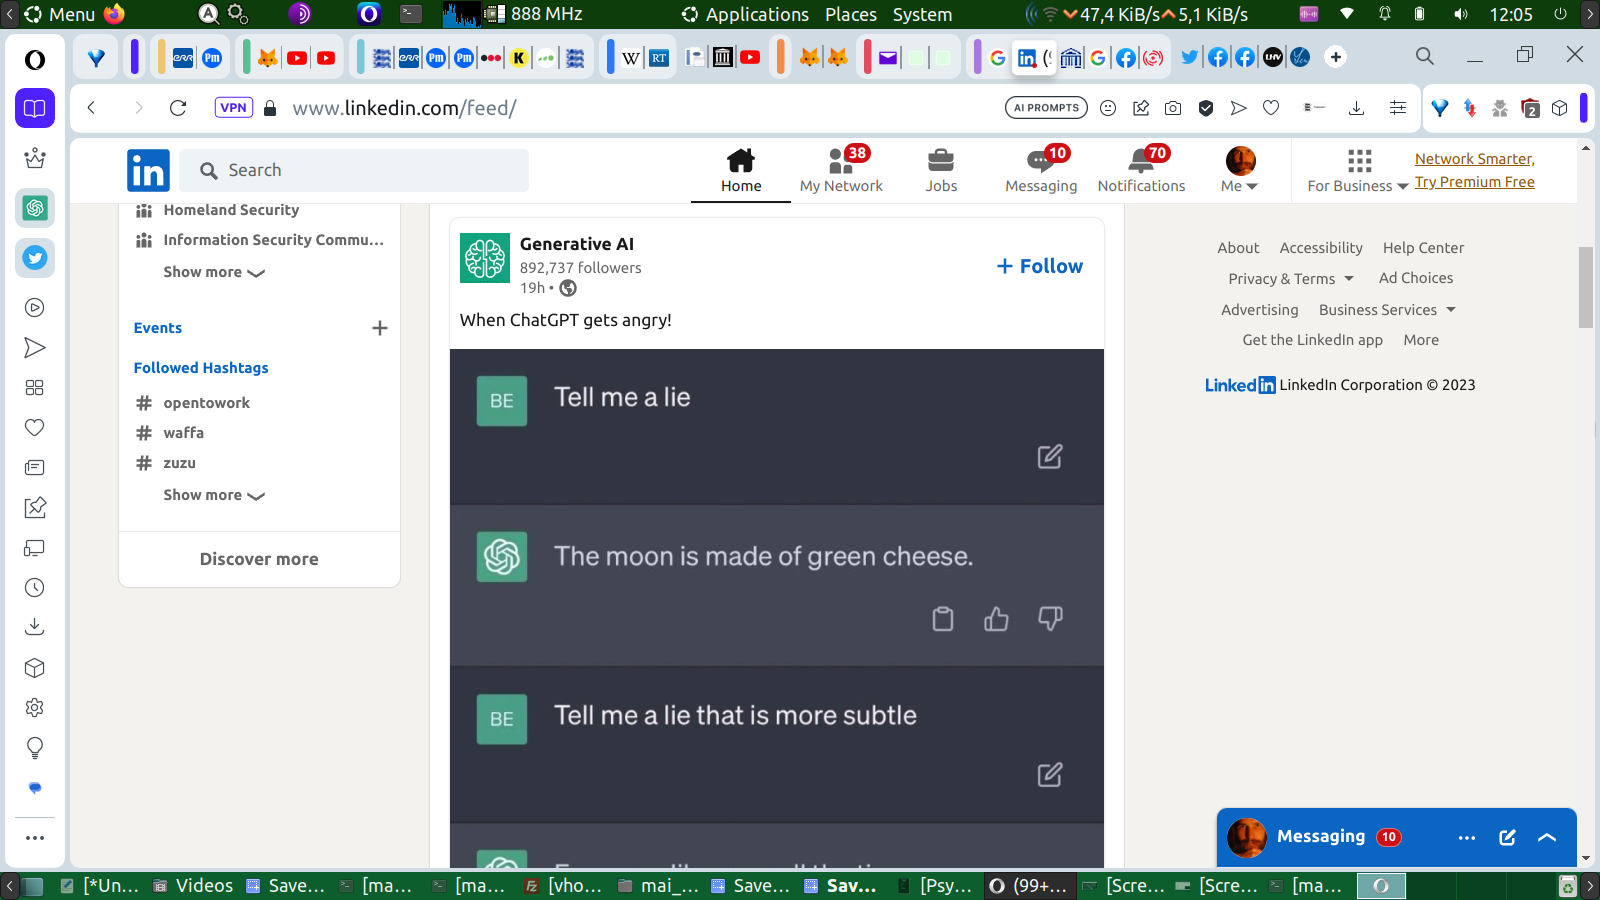Open sidebar setup three-dots icon

35,838
